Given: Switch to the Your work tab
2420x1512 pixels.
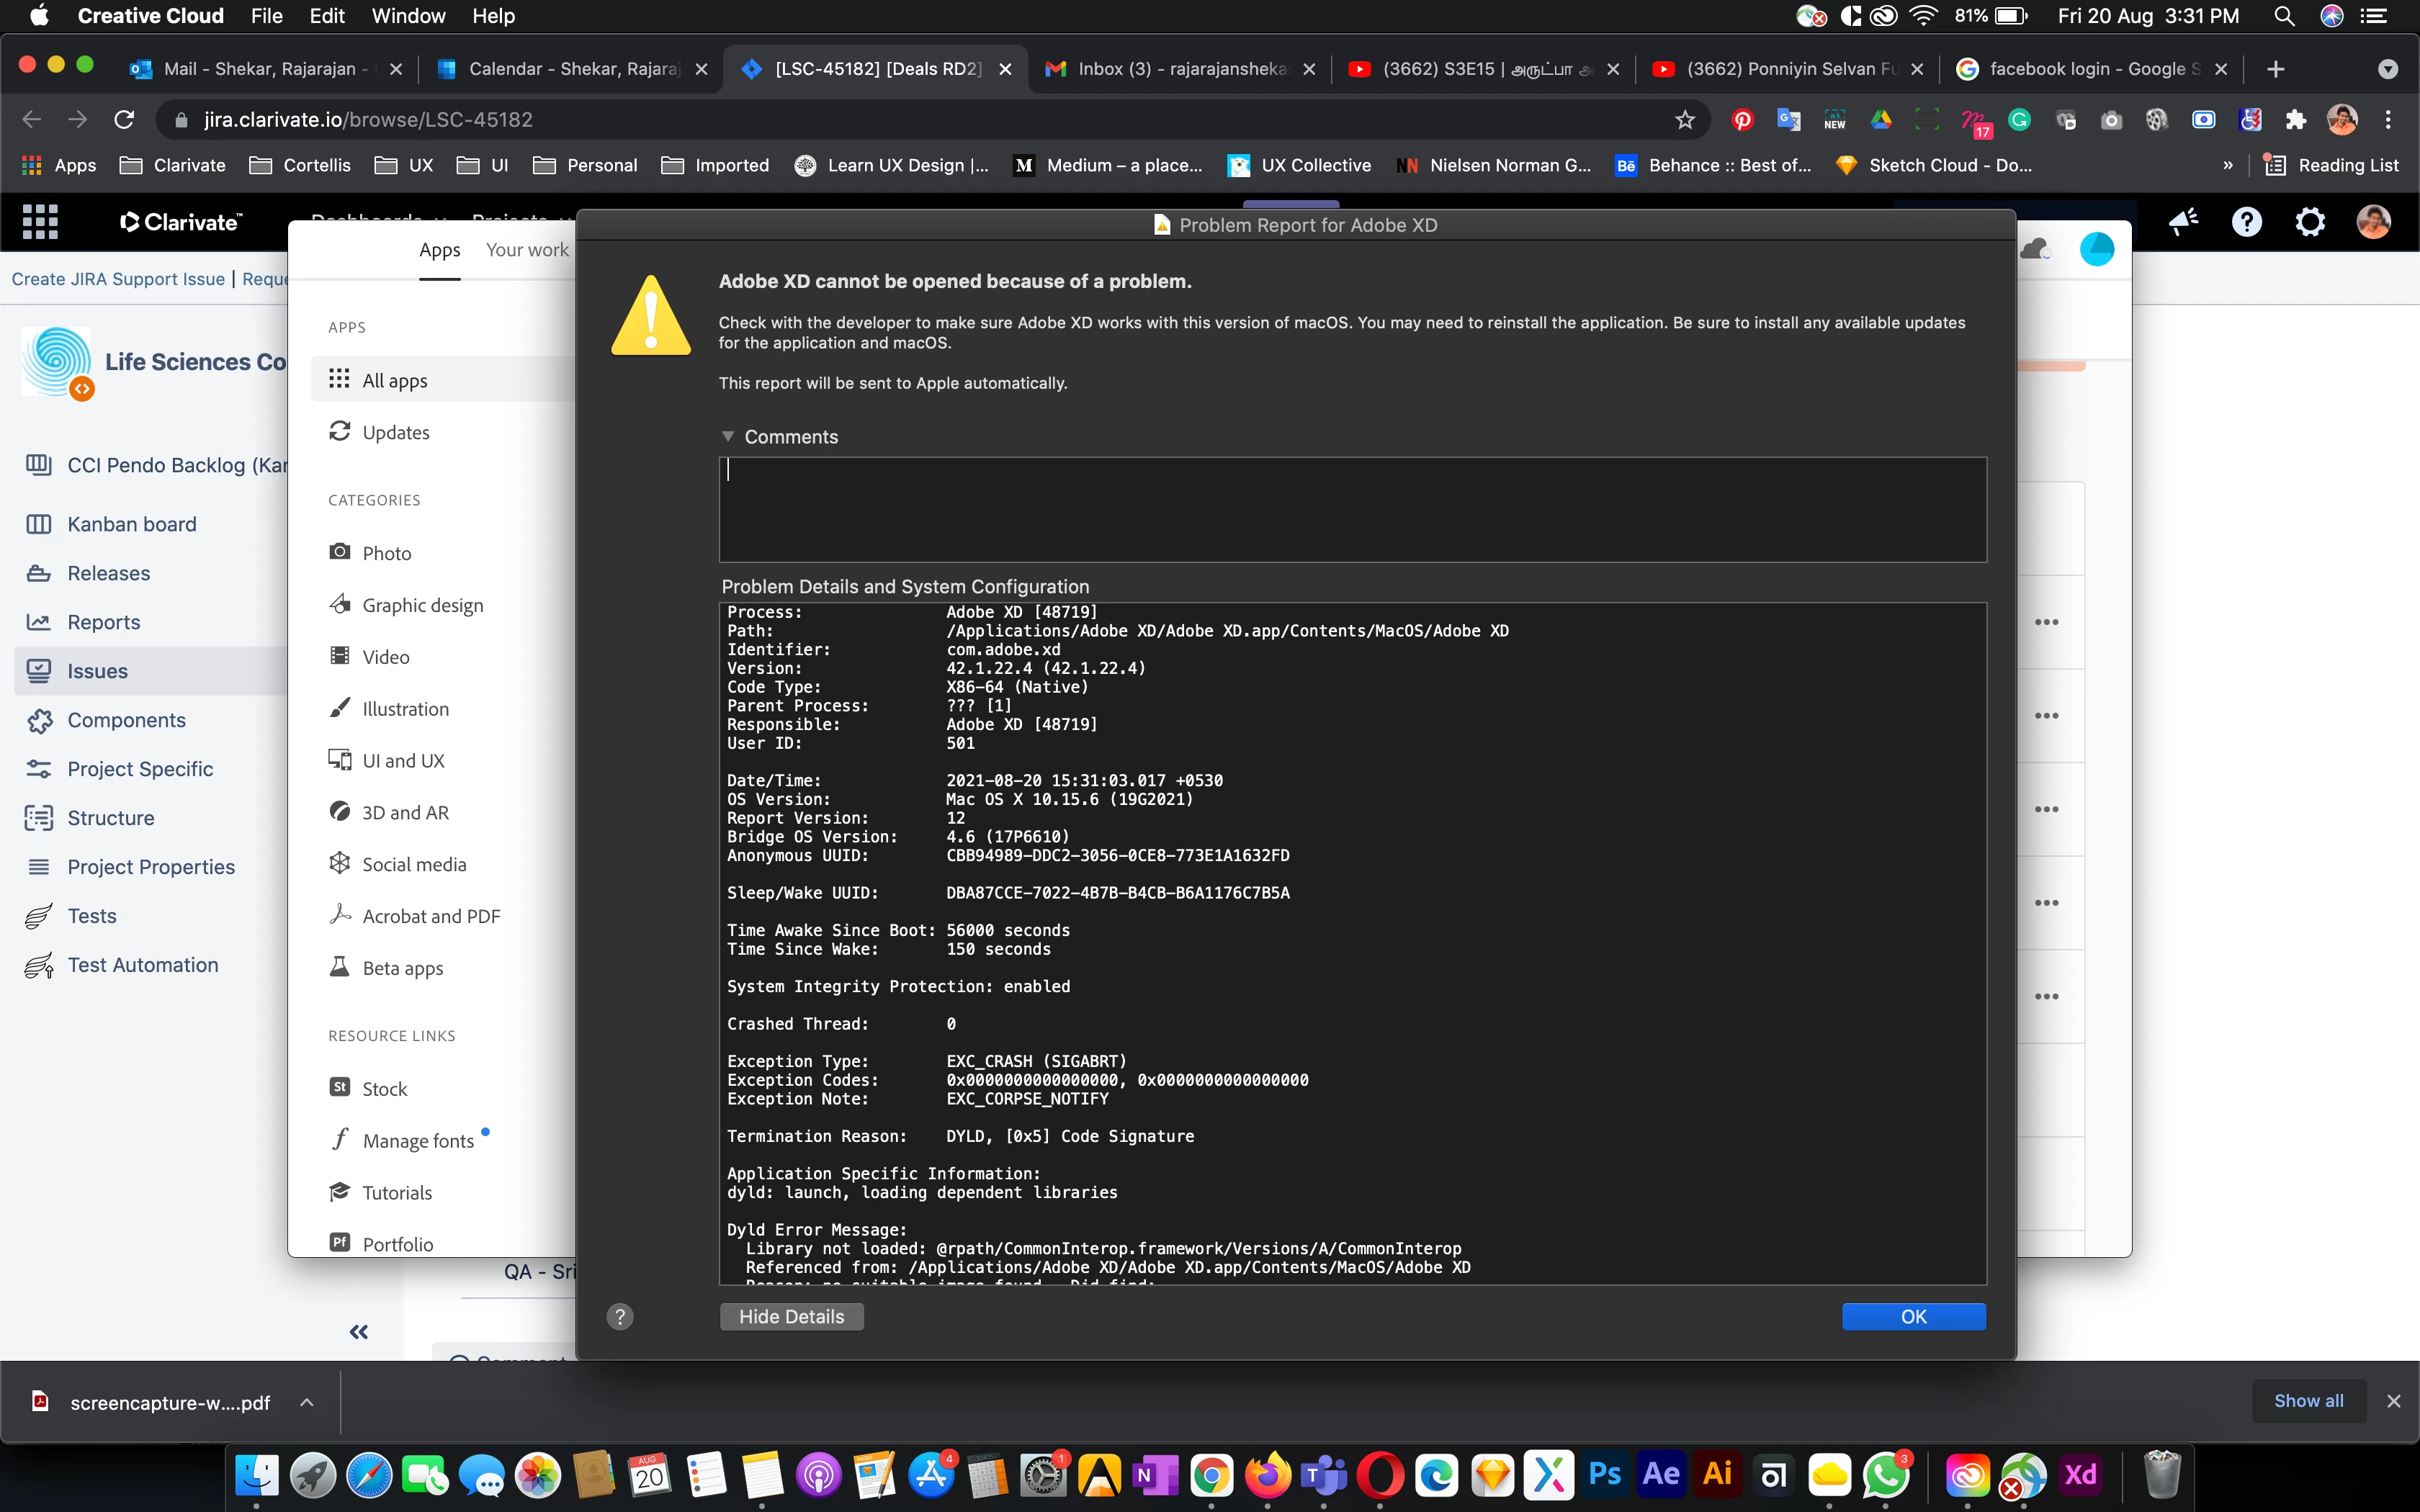Looking at the screenshot, I should click(527, 250).
